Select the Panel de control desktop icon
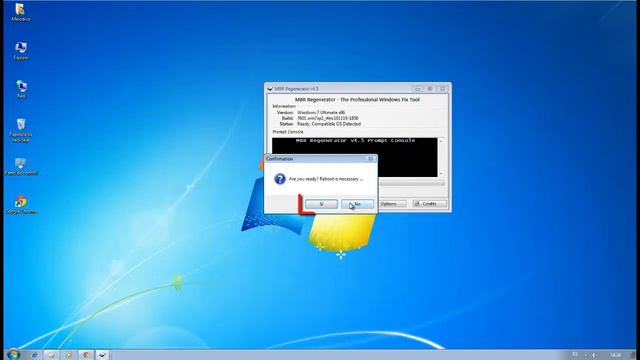The height and width of the screenshot is (360, 640). pos(21,167)
